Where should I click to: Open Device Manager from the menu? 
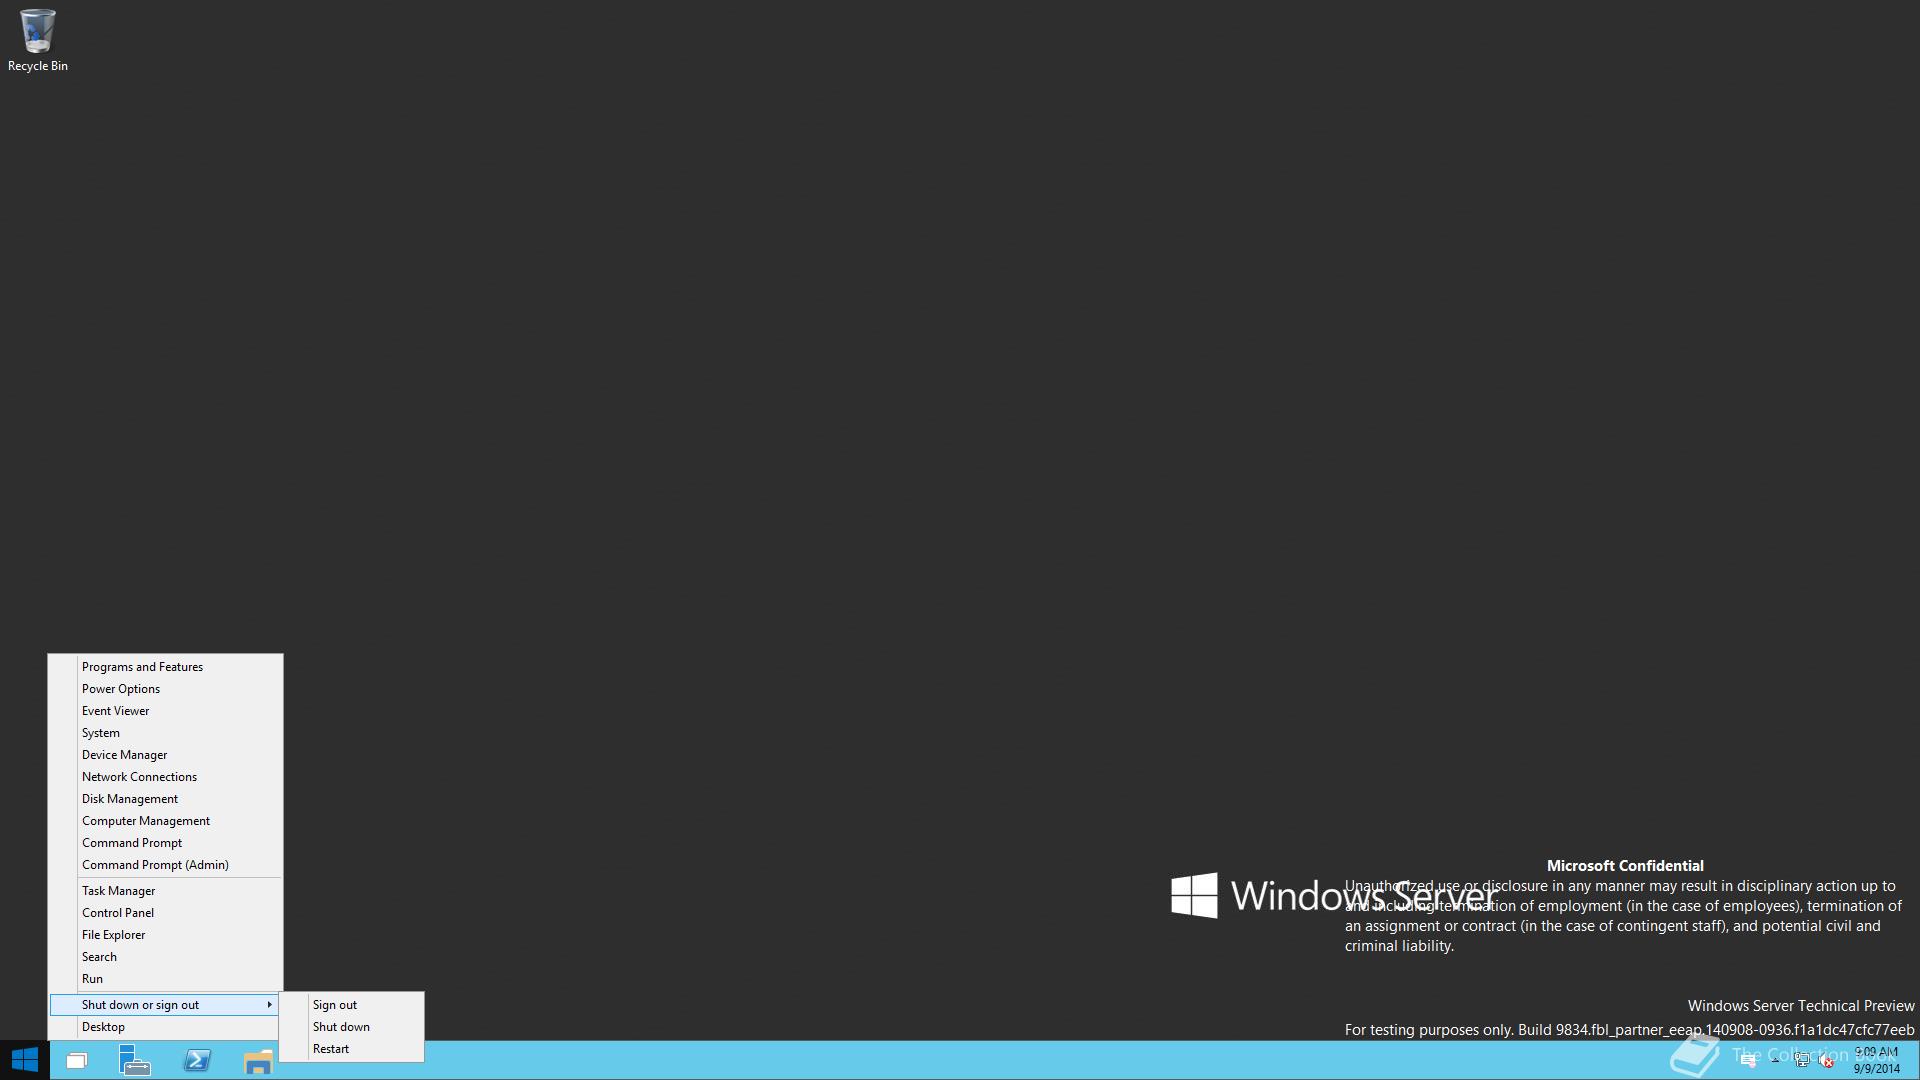coord(125,755)
